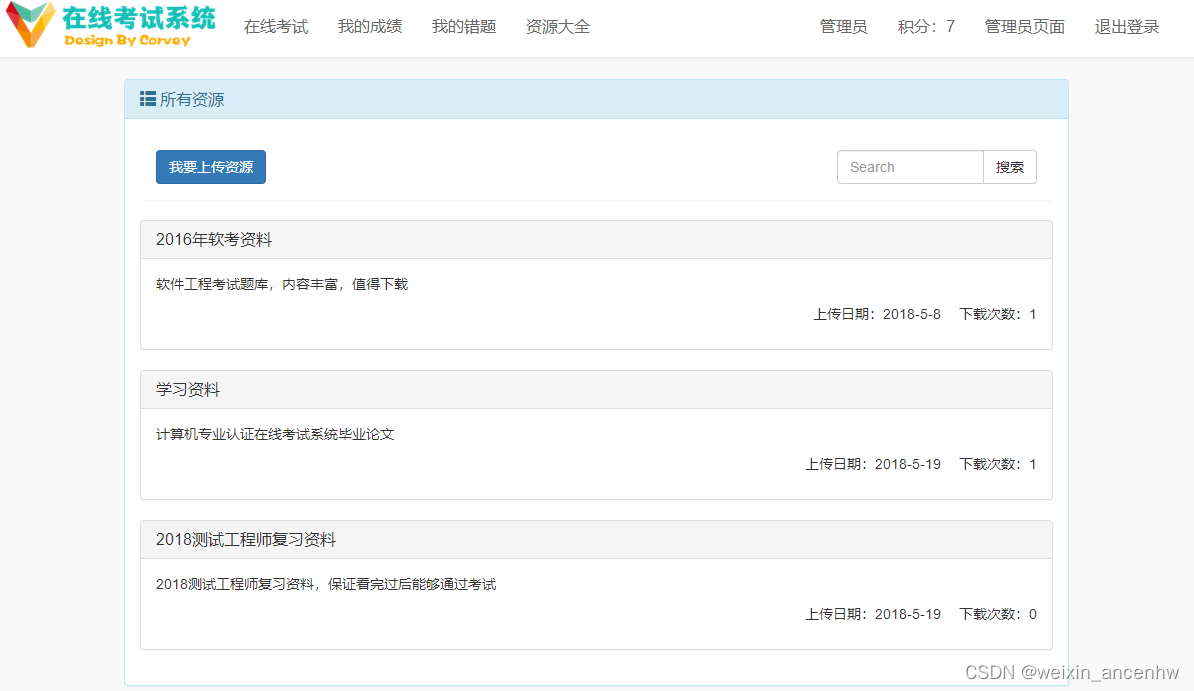This screenshot has height=691, width=1194.
Task: Click the list icon beside 所有资源
Action: pyautogui.click(x=145, y=99)
